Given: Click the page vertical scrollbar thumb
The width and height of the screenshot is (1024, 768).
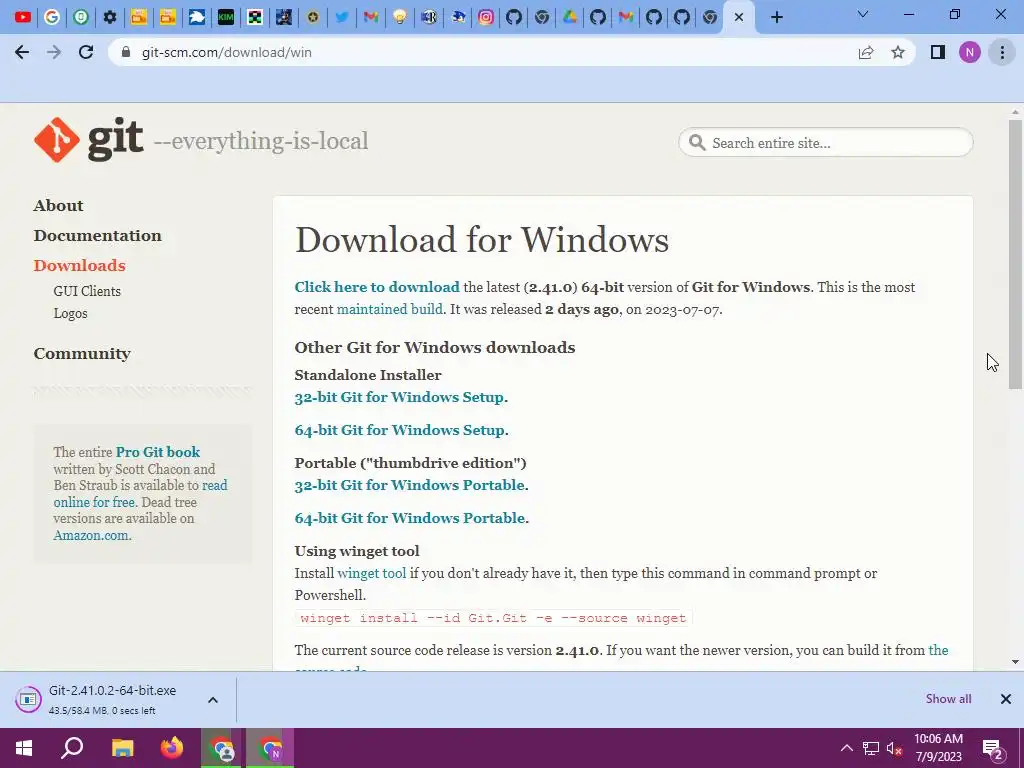Looking at the screenshot, I should coord(1015,254).
